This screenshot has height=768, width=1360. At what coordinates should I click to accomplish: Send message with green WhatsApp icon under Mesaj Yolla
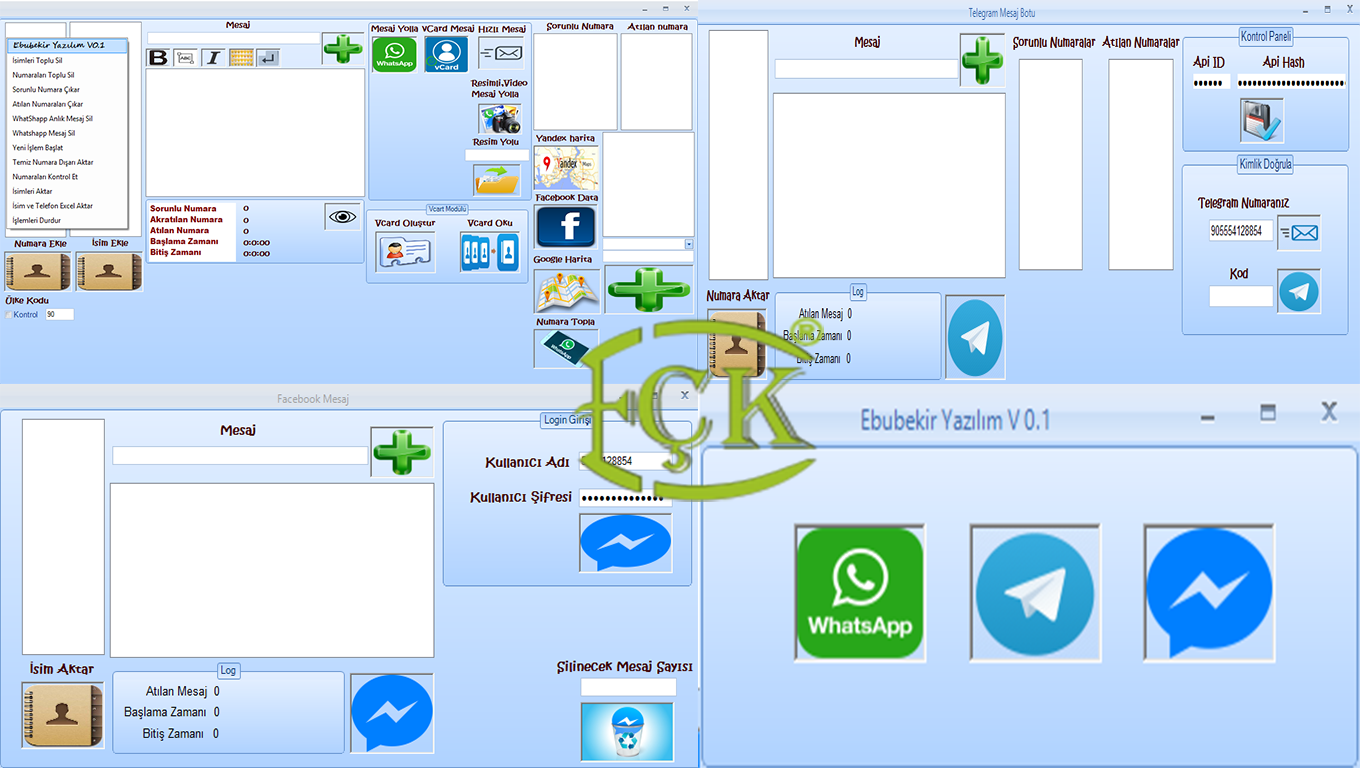pyautogui.click(x=394, y=54)
